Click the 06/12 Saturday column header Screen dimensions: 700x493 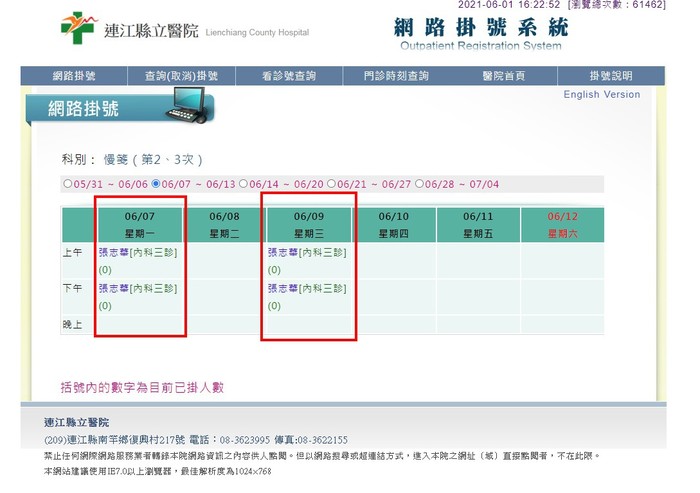click(562, 224)
